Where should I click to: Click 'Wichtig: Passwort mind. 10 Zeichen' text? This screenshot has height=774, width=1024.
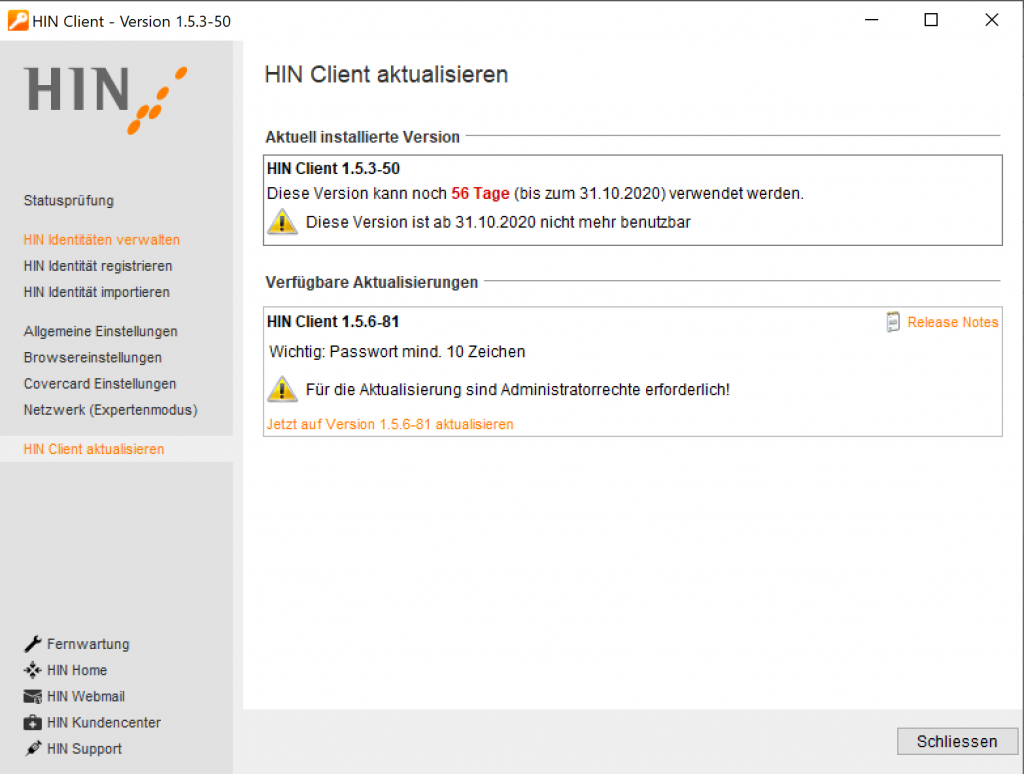[397, 351]
